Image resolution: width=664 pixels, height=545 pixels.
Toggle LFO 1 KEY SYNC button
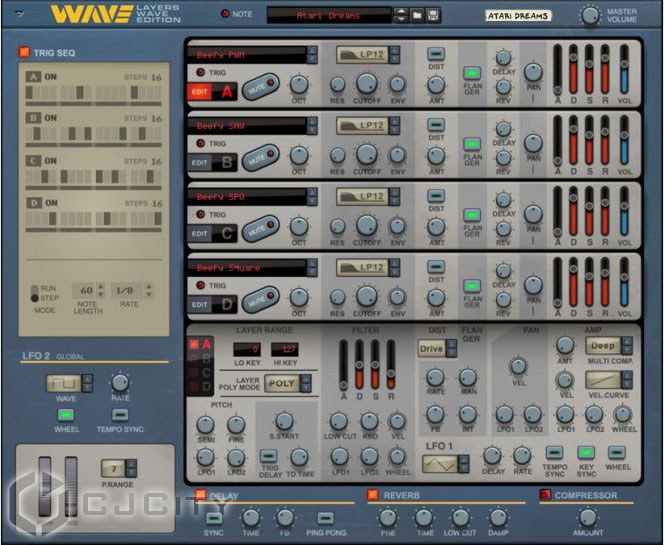tap(586, 453)
